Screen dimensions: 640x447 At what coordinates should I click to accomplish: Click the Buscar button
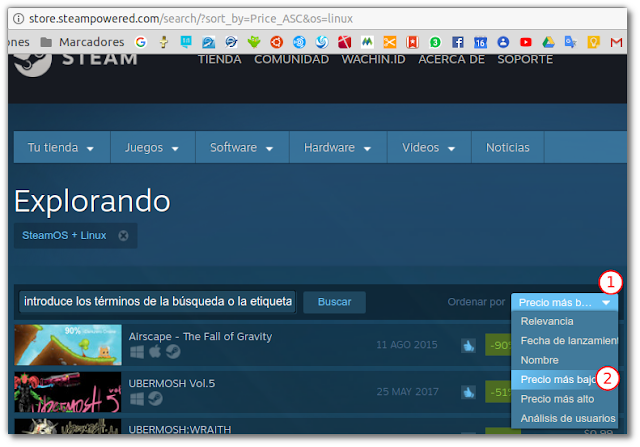tap(334, 302)
